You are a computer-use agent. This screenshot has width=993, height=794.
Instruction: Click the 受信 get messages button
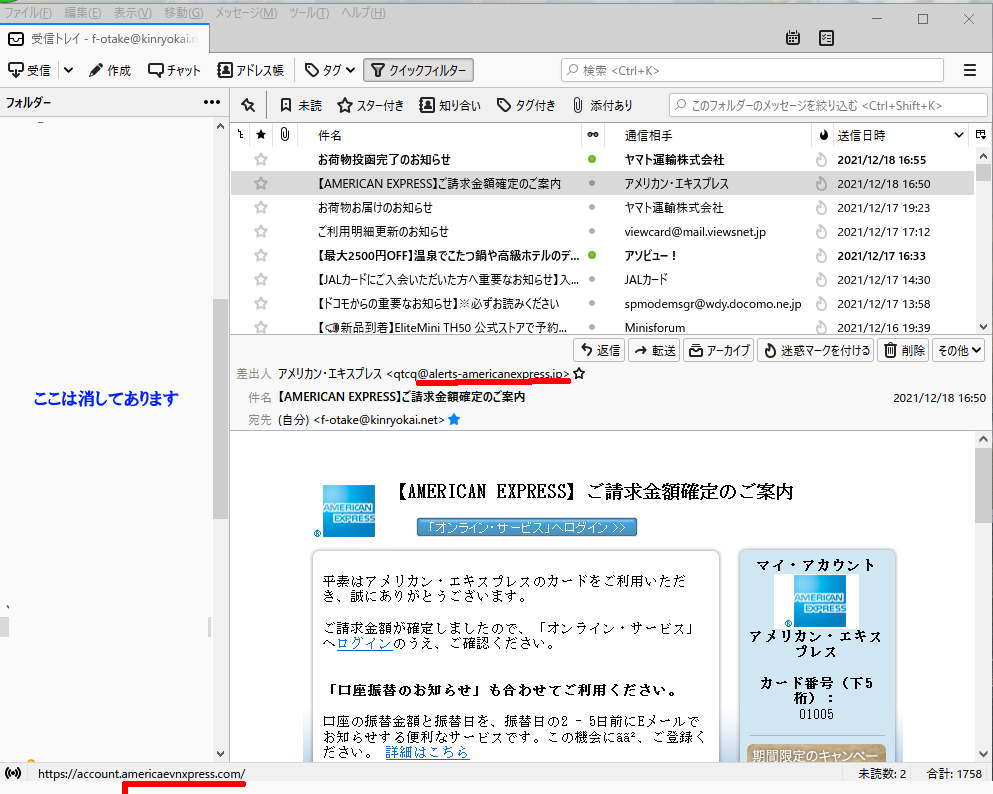tap(30, 70)
